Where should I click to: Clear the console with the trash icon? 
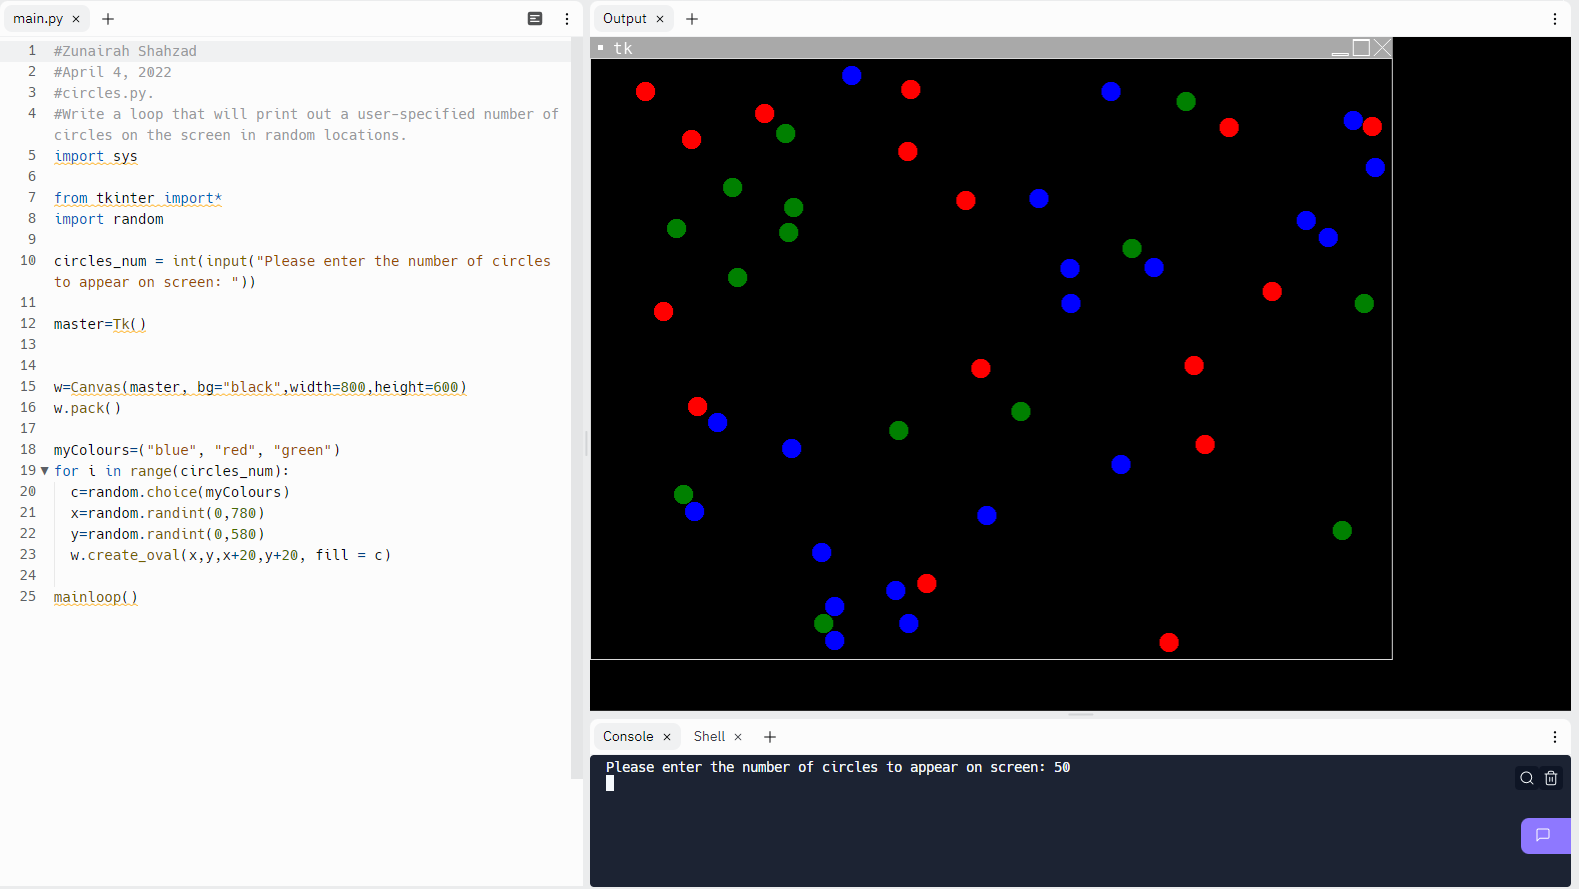tap(1551, 778)
